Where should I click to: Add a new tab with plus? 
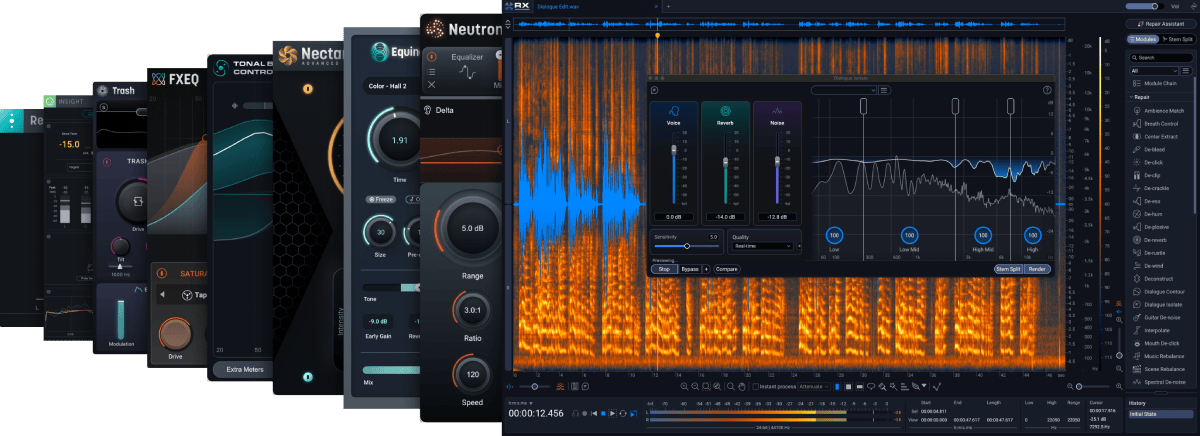coord(669,6)
